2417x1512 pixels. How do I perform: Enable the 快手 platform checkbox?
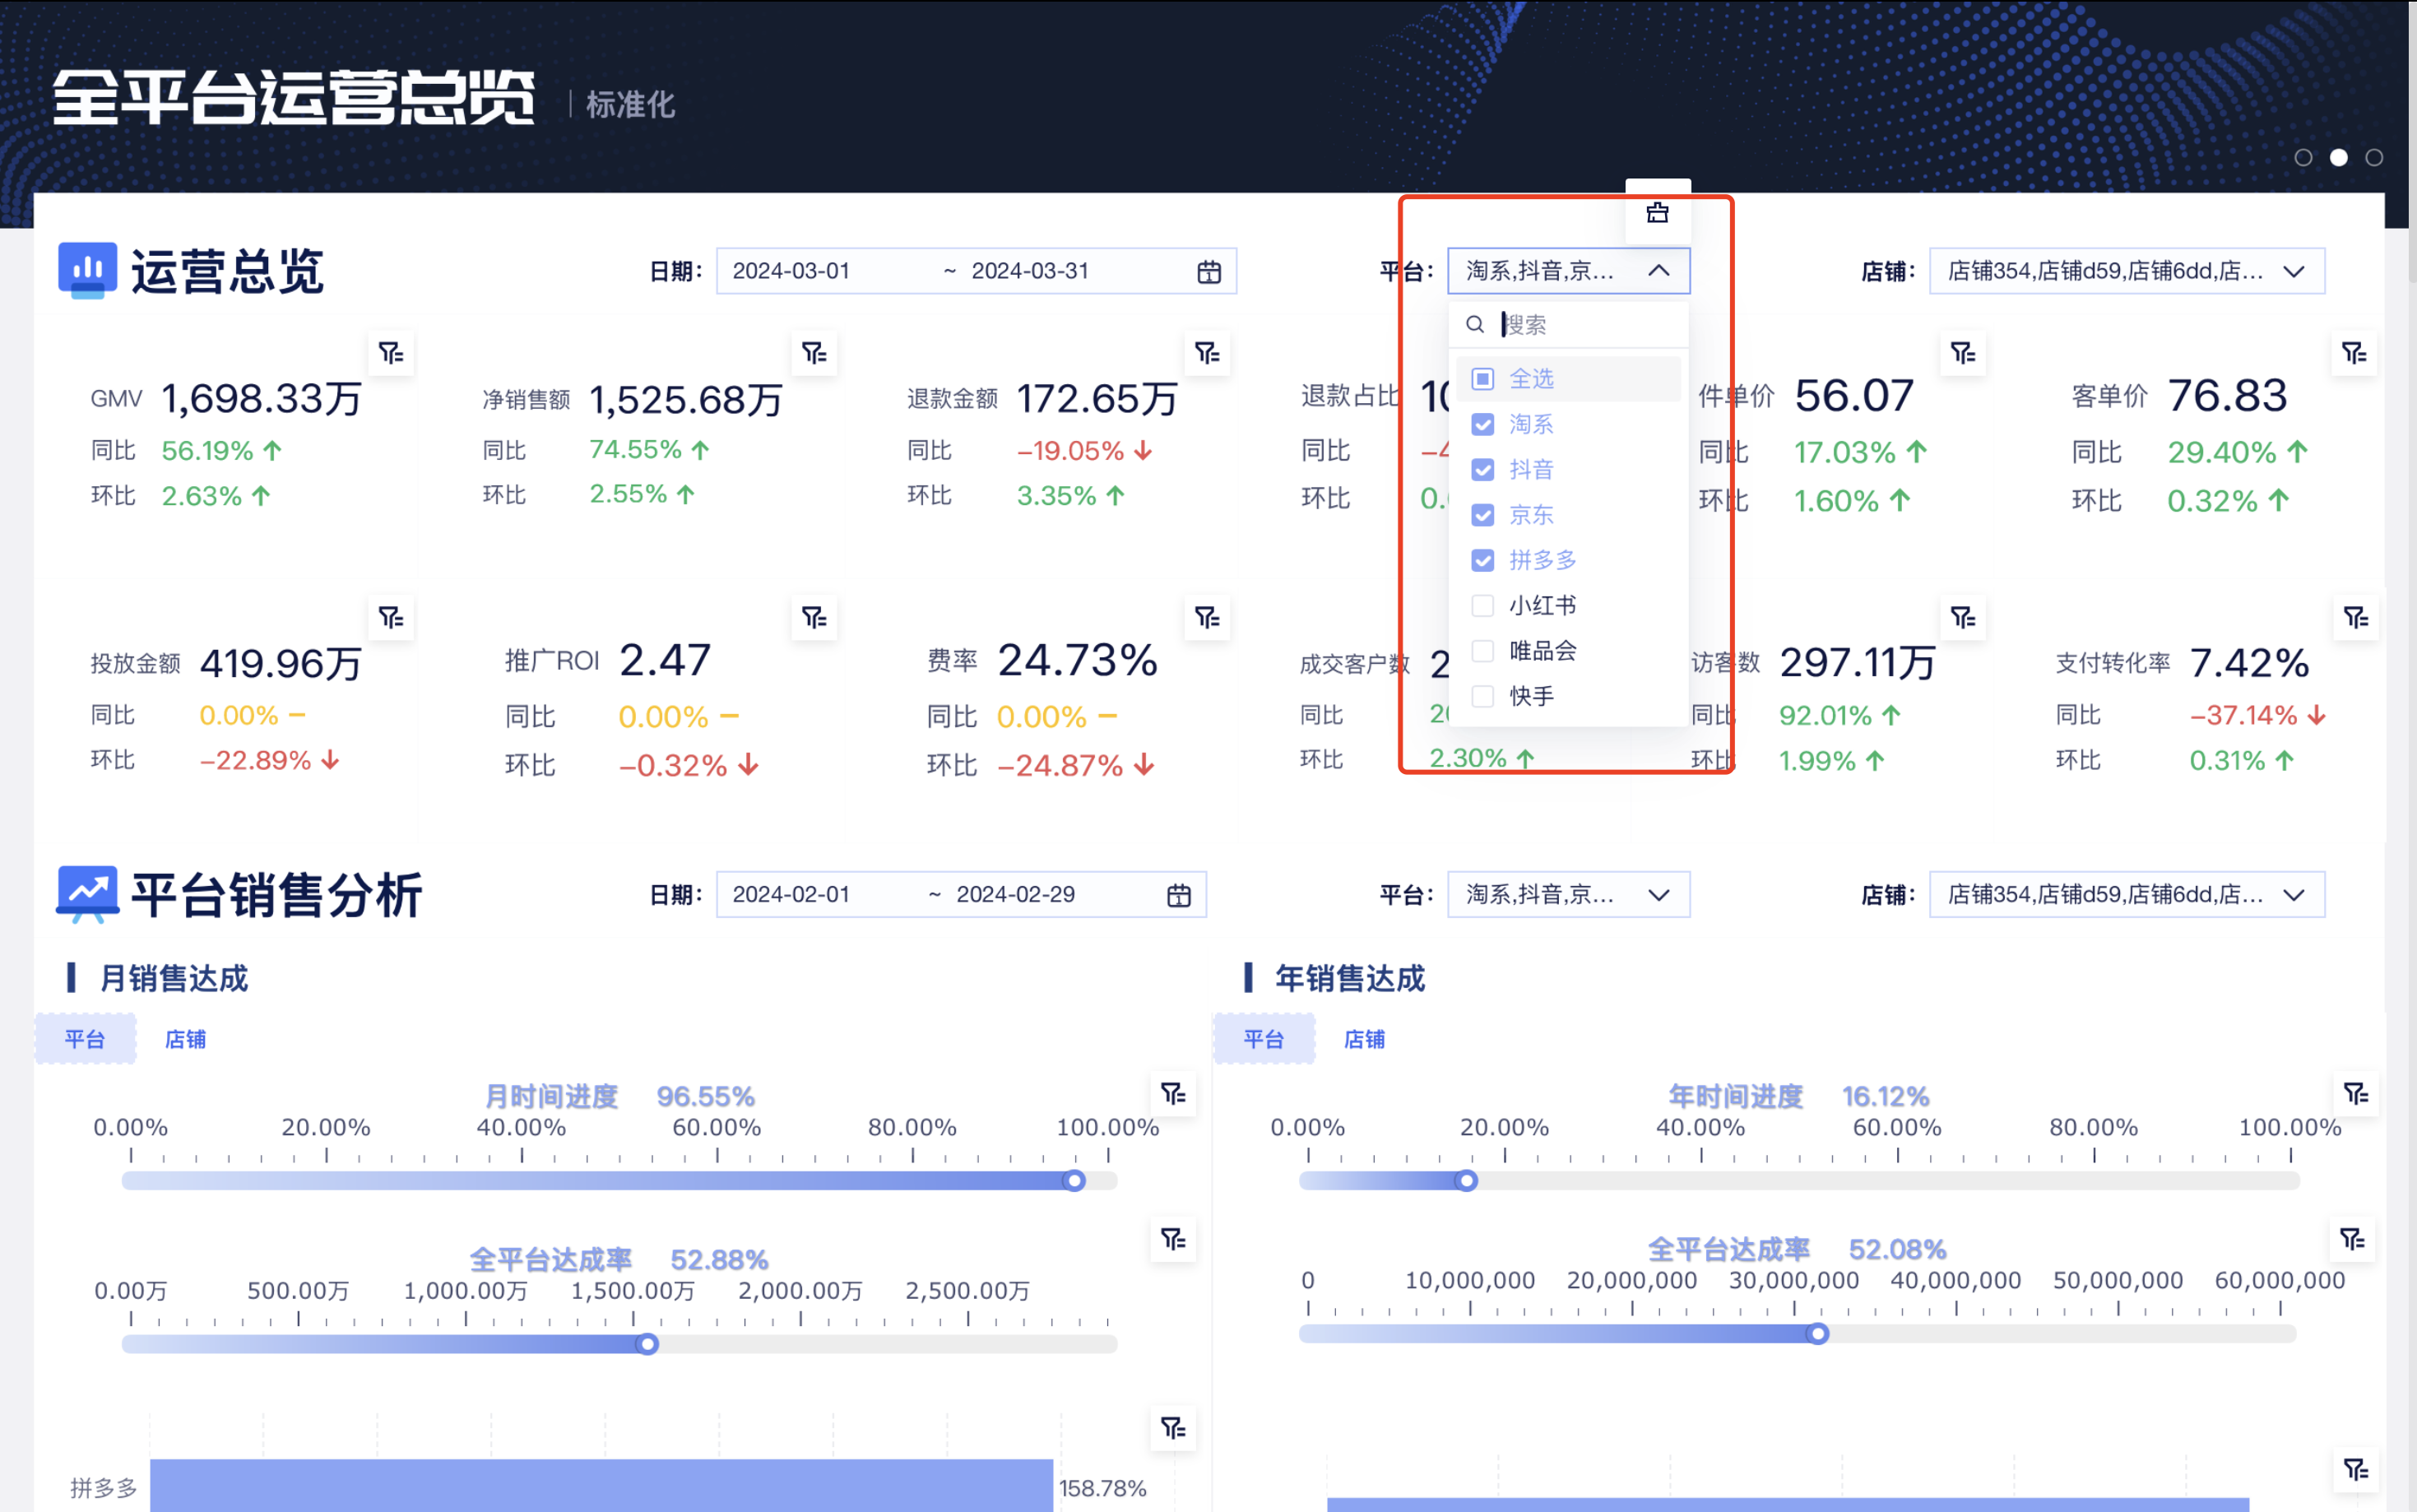click(x=1482, y=696)
